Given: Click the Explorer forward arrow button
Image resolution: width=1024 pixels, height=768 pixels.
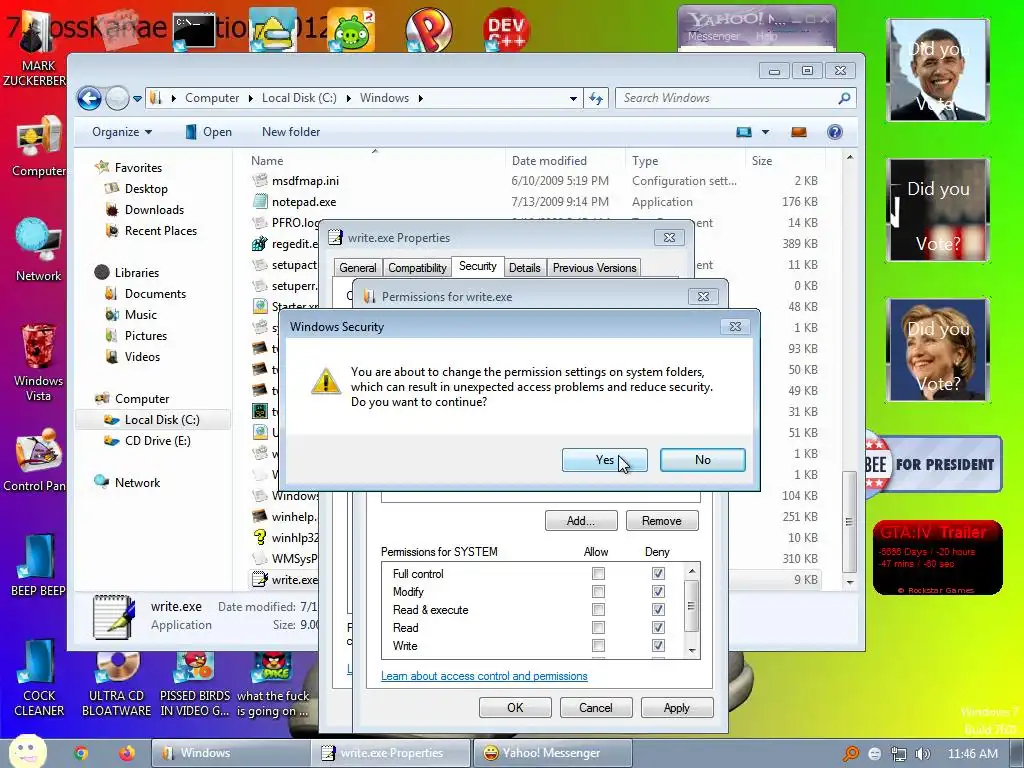Looking at the screenshot, I should pyautogui.click(x=117, y=99).
